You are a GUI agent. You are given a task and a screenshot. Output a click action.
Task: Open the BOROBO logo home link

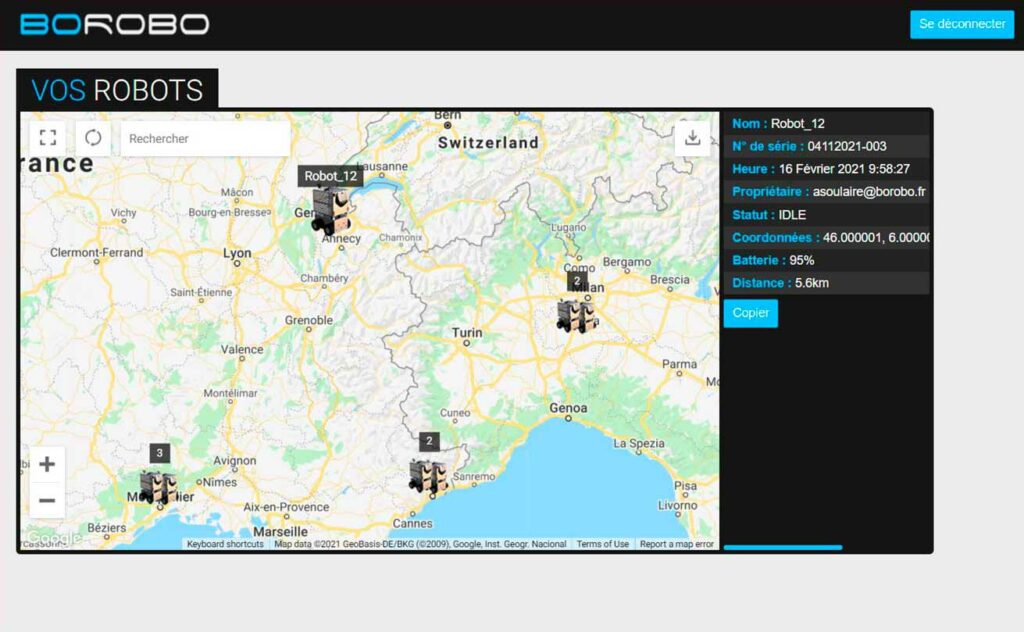114,24
